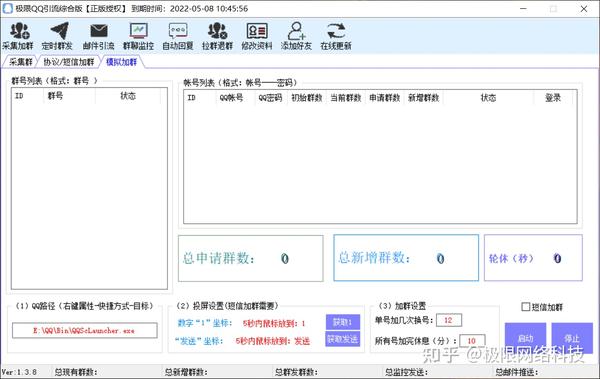Switch to the 采集群 tab
The width and height of the screenshot is (600, 379).
(x=20, y=62)
